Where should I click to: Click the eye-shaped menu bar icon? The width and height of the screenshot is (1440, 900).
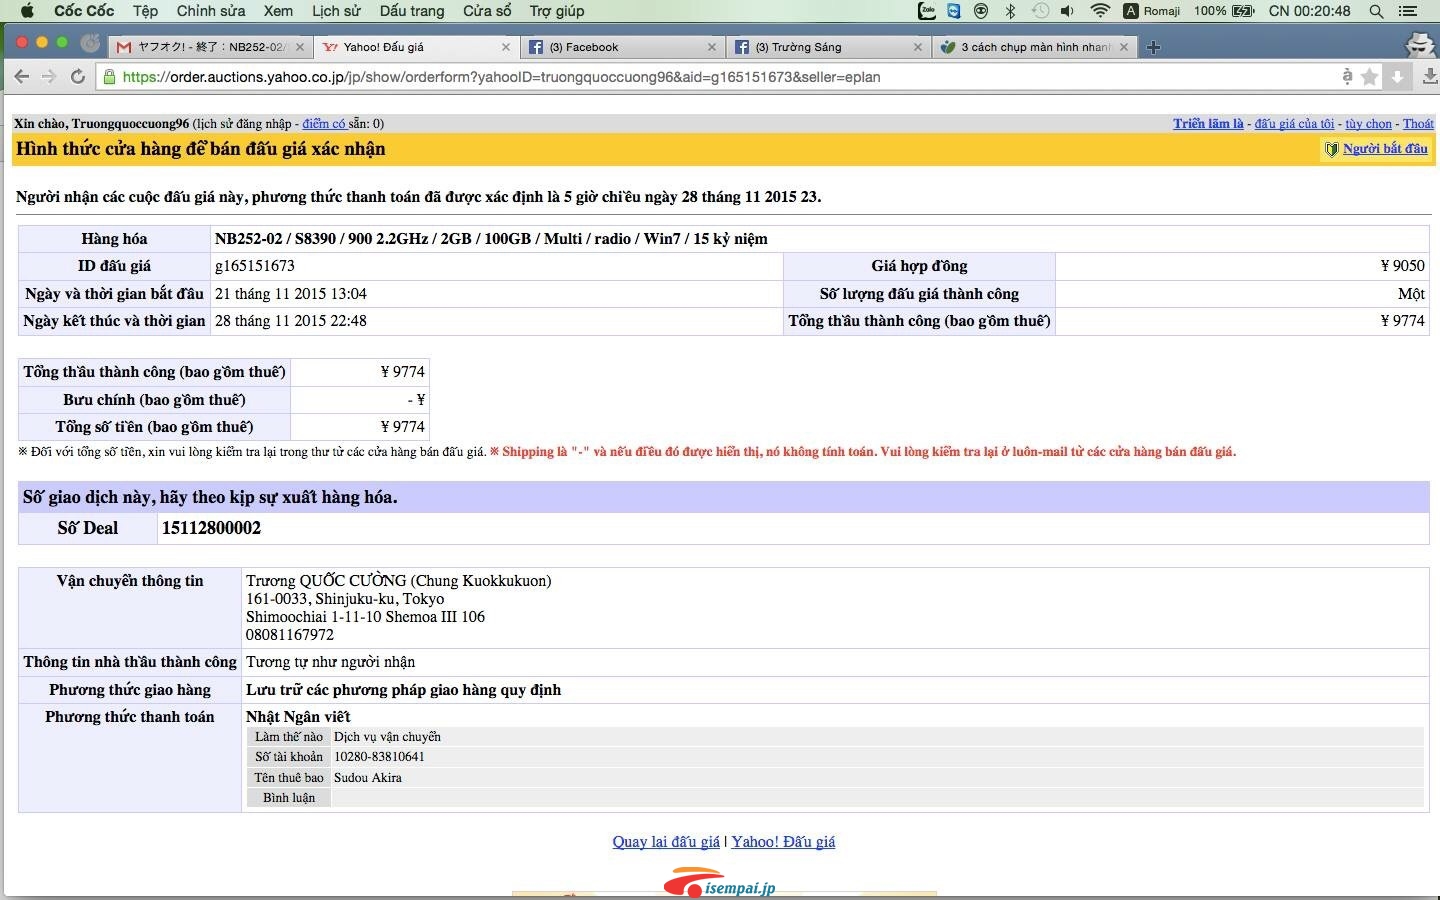981,11
